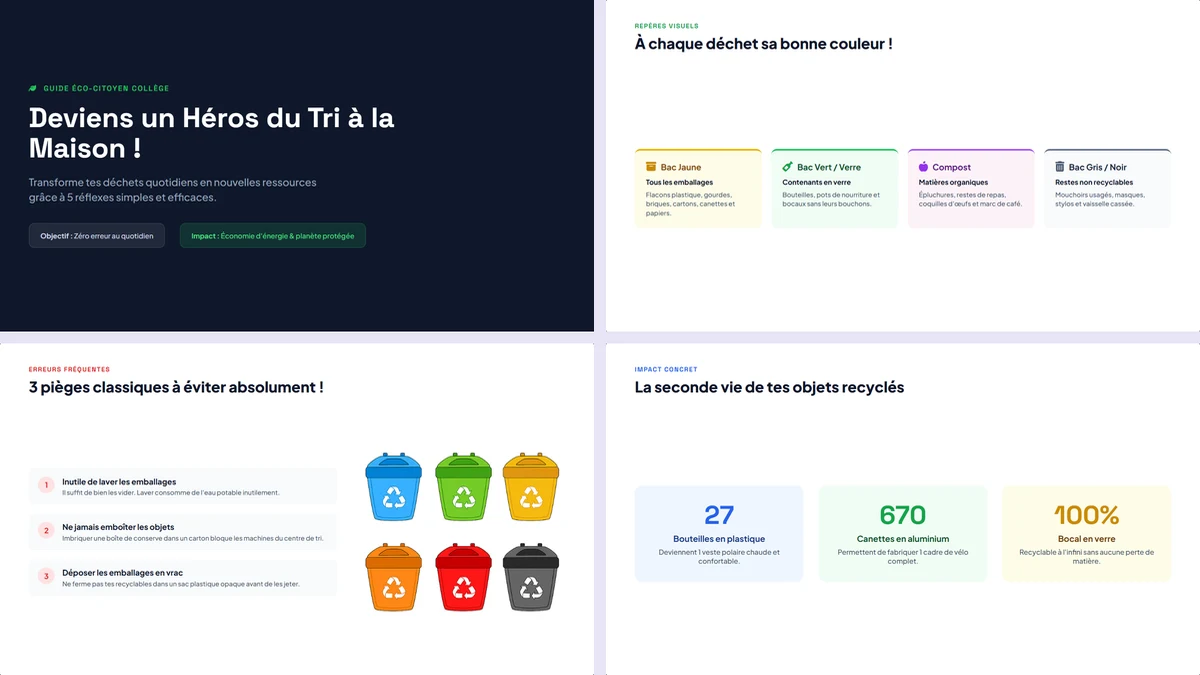Click the text Permettent de fabriquer 1 cadre de vélo
Screen dimensions: 1200x675
tap(903, 556)
